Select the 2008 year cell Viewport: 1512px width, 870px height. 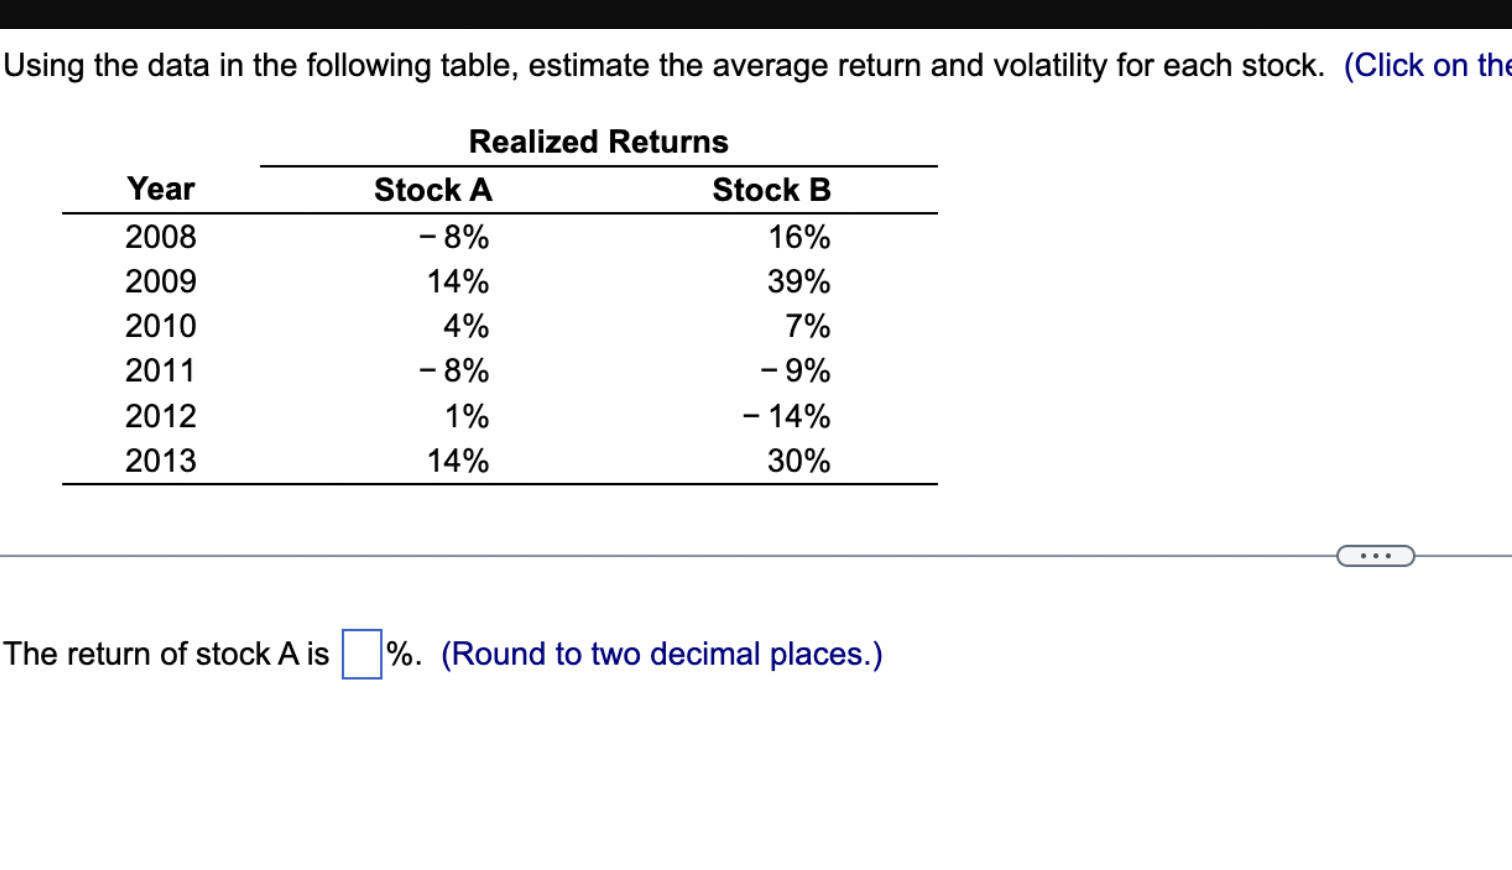pos(160,237)
